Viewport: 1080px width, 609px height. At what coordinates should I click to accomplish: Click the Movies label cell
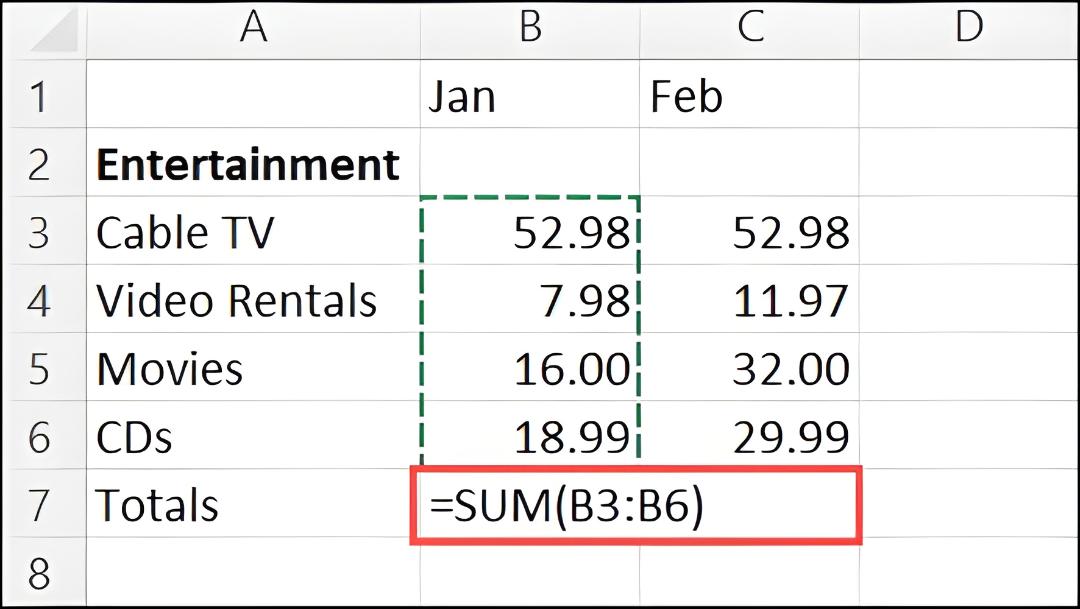point(253,367)
